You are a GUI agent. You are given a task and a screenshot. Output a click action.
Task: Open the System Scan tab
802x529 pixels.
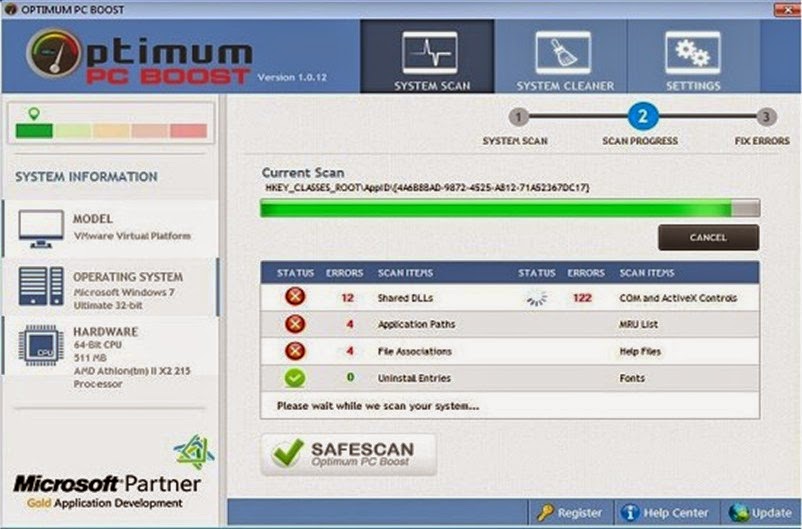pos(427,56)
